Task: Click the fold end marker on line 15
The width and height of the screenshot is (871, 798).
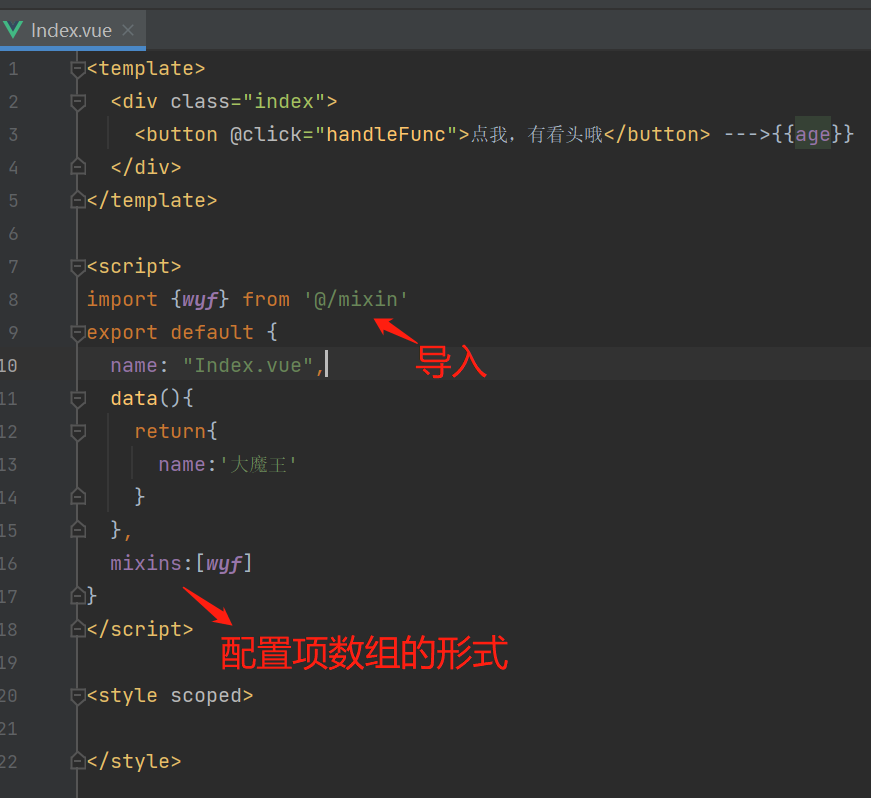Action: pyautogui.click(x=78, y=530)
